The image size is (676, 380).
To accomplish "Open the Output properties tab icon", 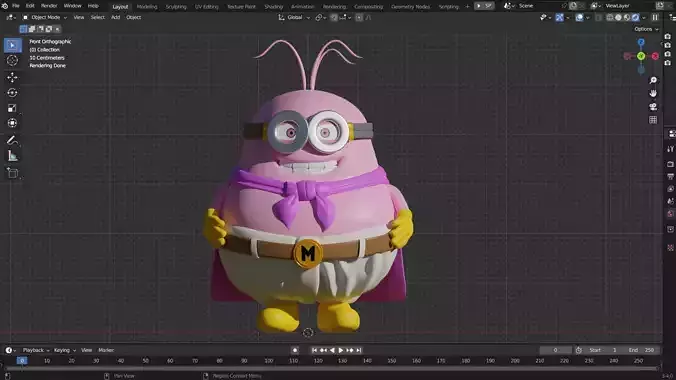I will (671, 176).
